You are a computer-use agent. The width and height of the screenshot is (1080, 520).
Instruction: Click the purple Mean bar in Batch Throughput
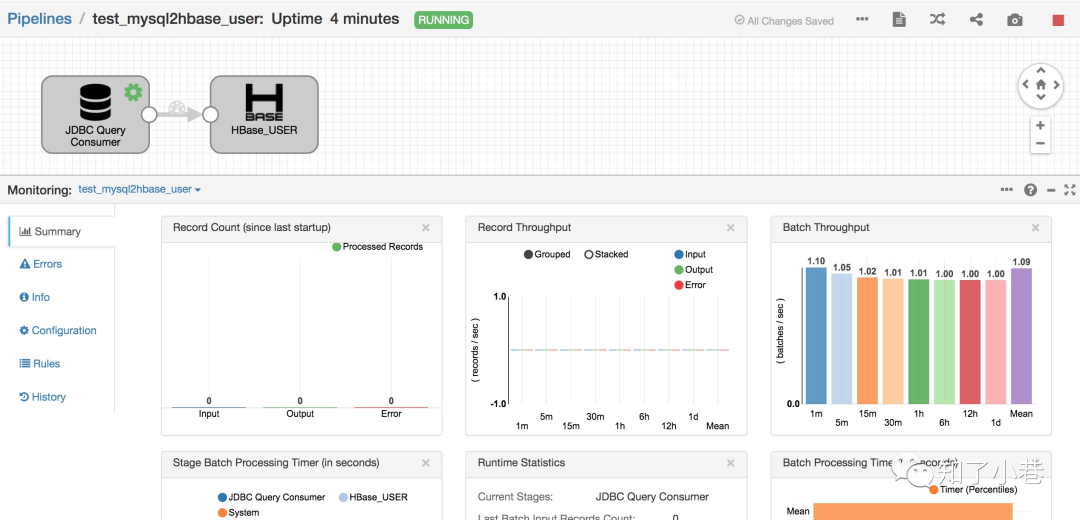pos(1021,336)
